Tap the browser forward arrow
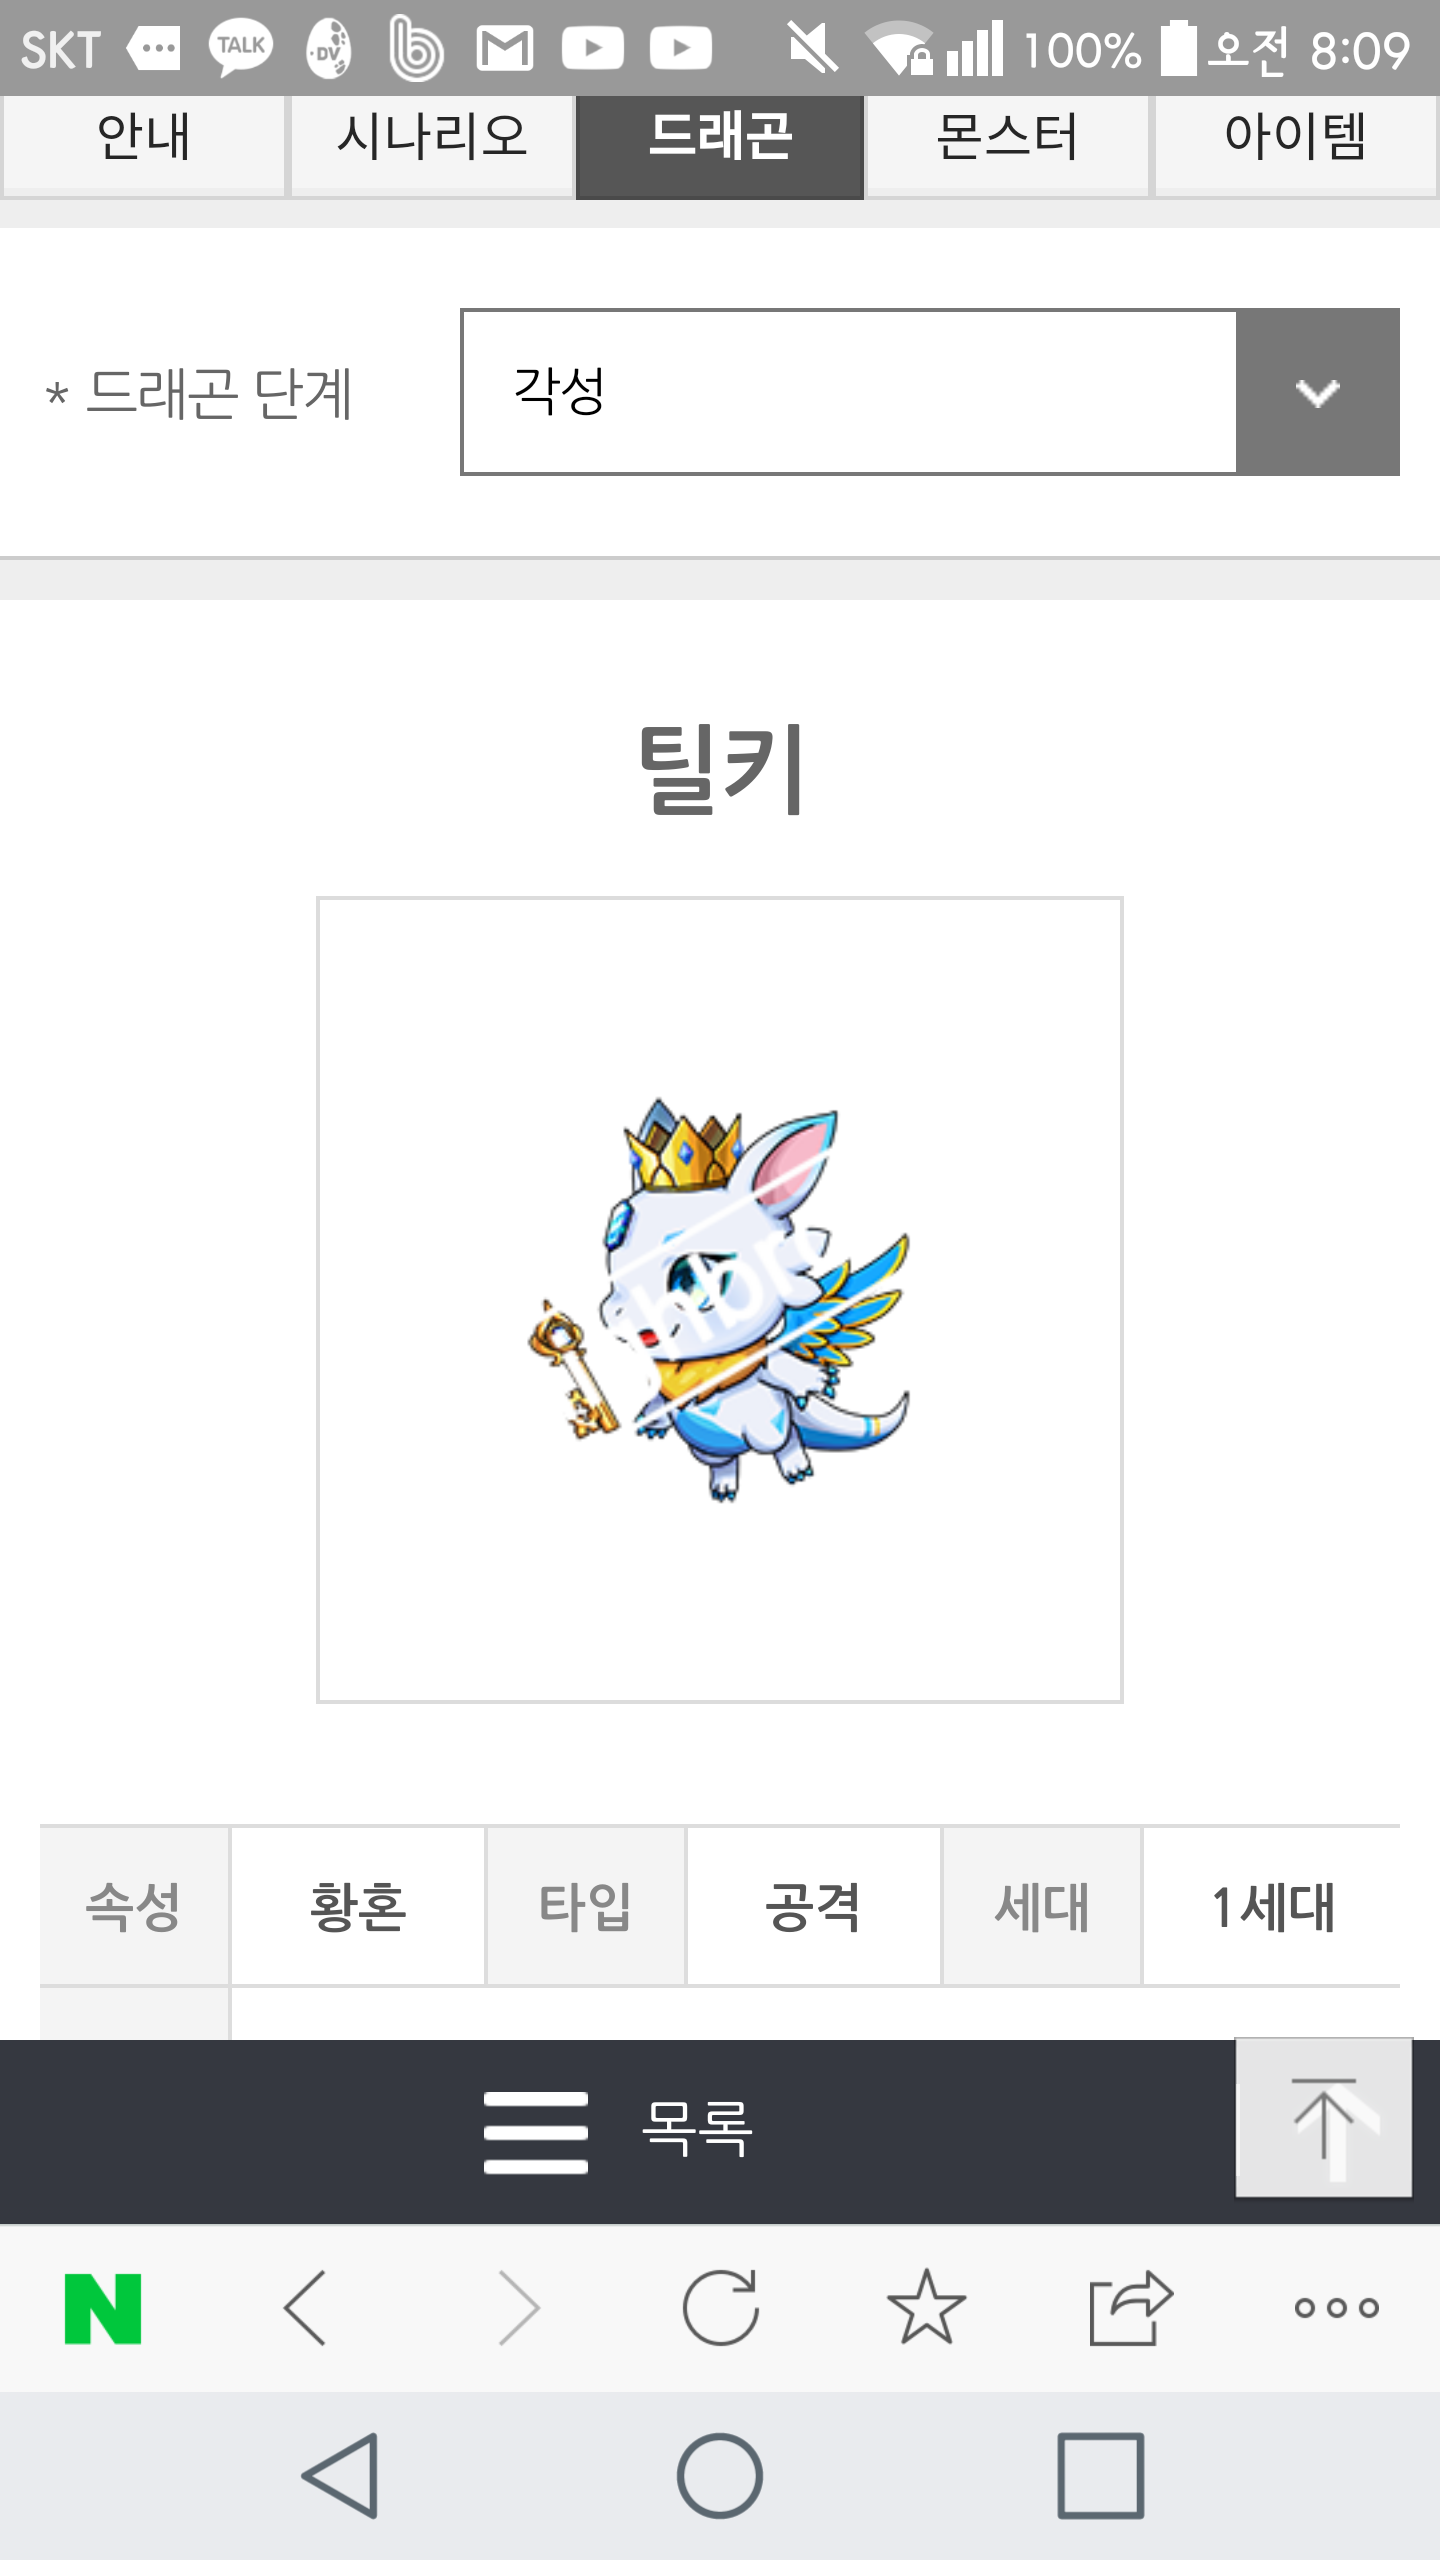 (x=519, y=2308)
